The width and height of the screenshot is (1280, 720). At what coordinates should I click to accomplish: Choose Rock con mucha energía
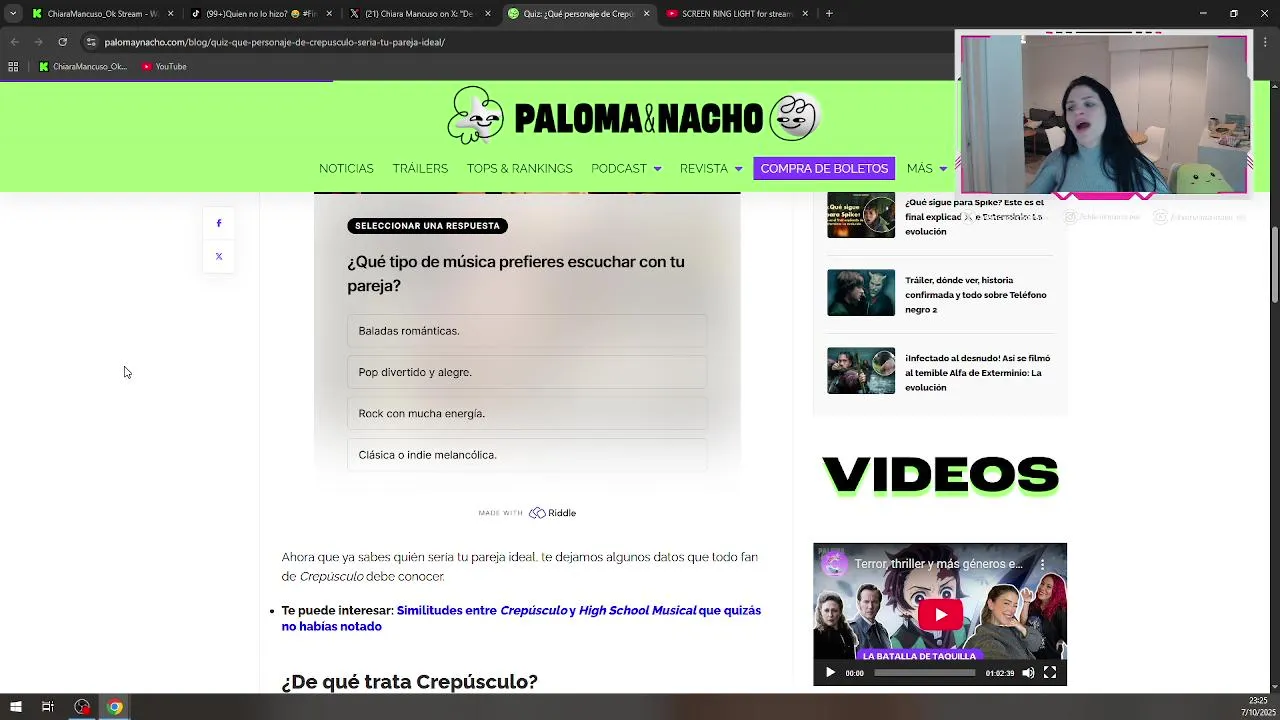coord(527,413)
